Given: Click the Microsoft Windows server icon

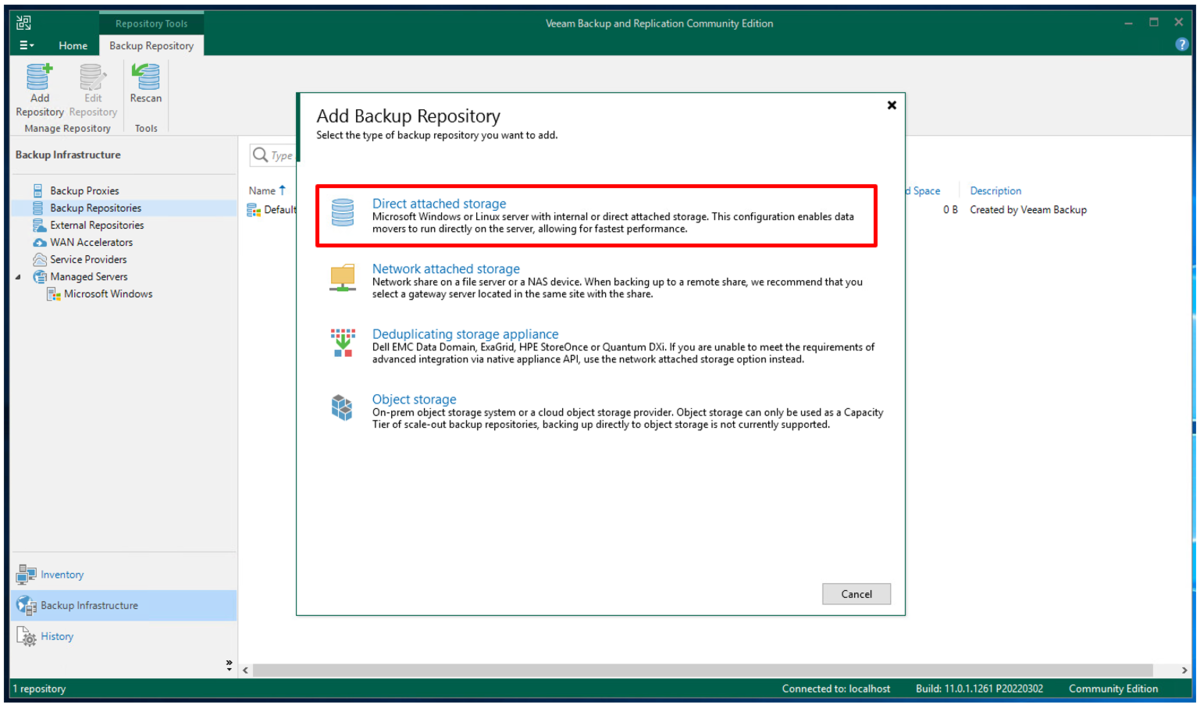Looking at the screenshot, I should [x=54, y=294].
